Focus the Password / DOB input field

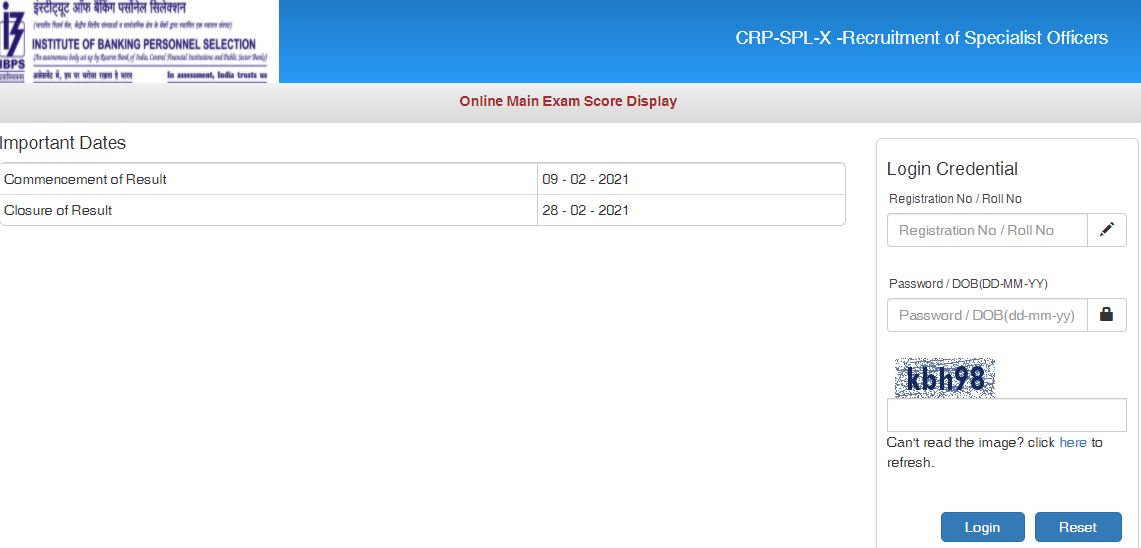click(x=987, y=315)
